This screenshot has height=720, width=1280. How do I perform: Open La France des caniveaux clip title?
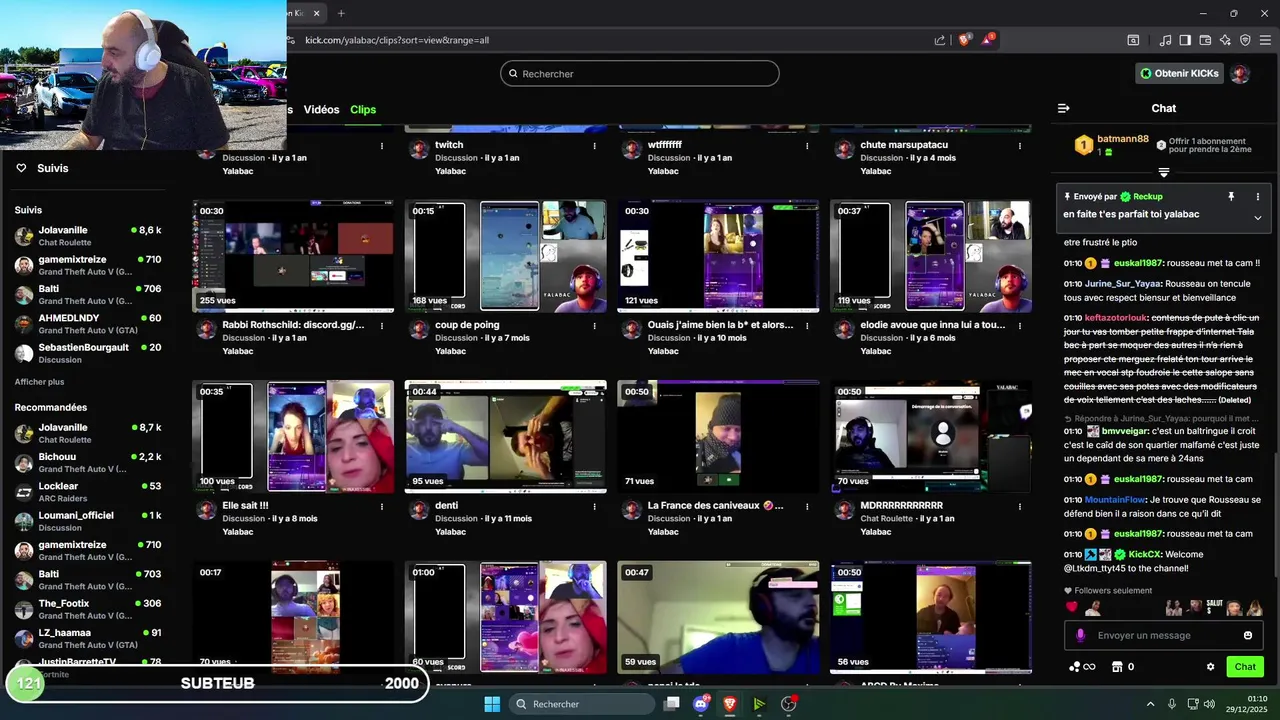click(x=715, y=506)
